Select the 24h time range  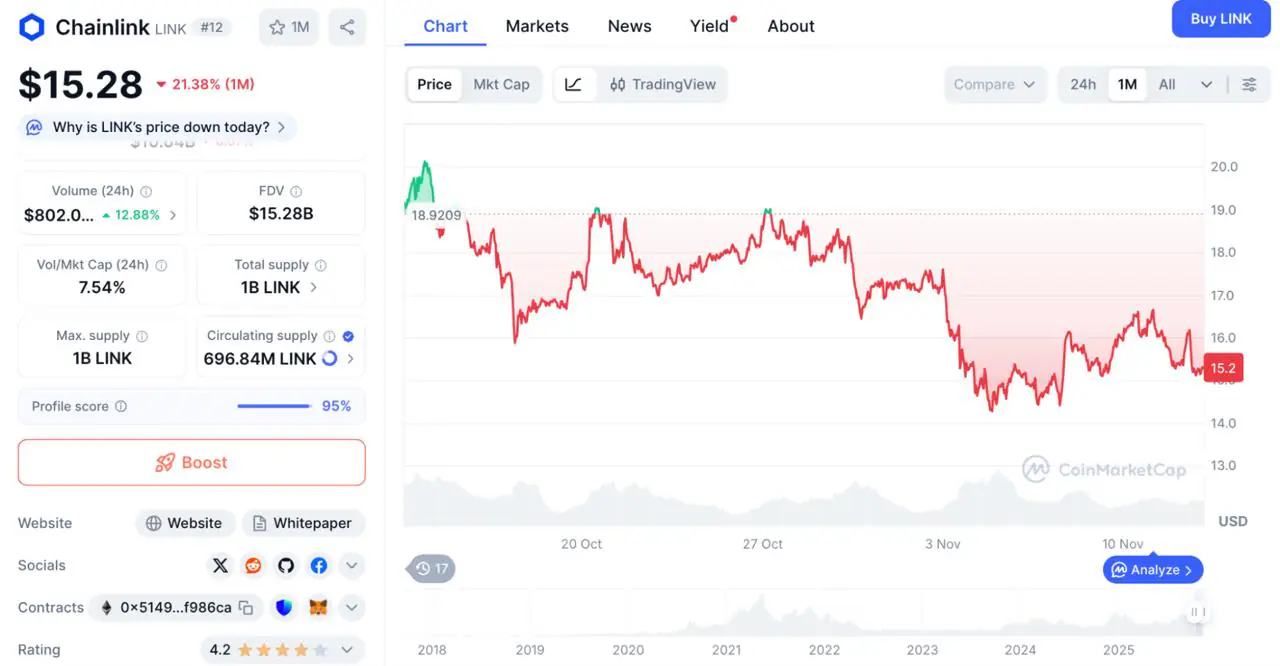pyautogui.click(x=1083, y=85)
